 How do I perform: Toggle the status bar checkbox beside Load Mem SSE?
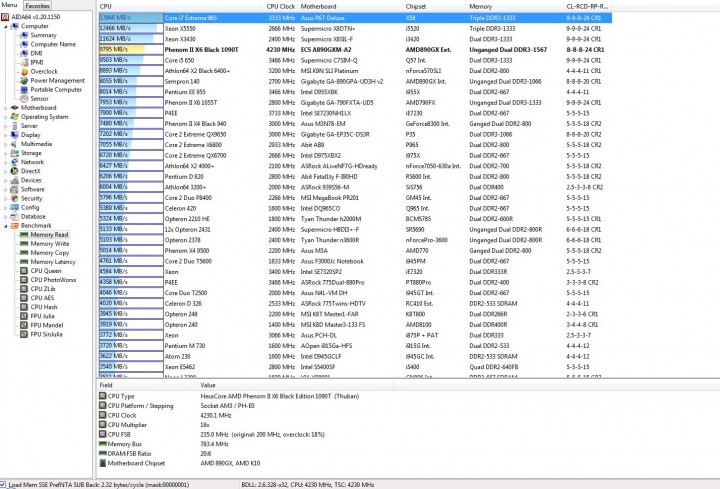tap(3, 484)
